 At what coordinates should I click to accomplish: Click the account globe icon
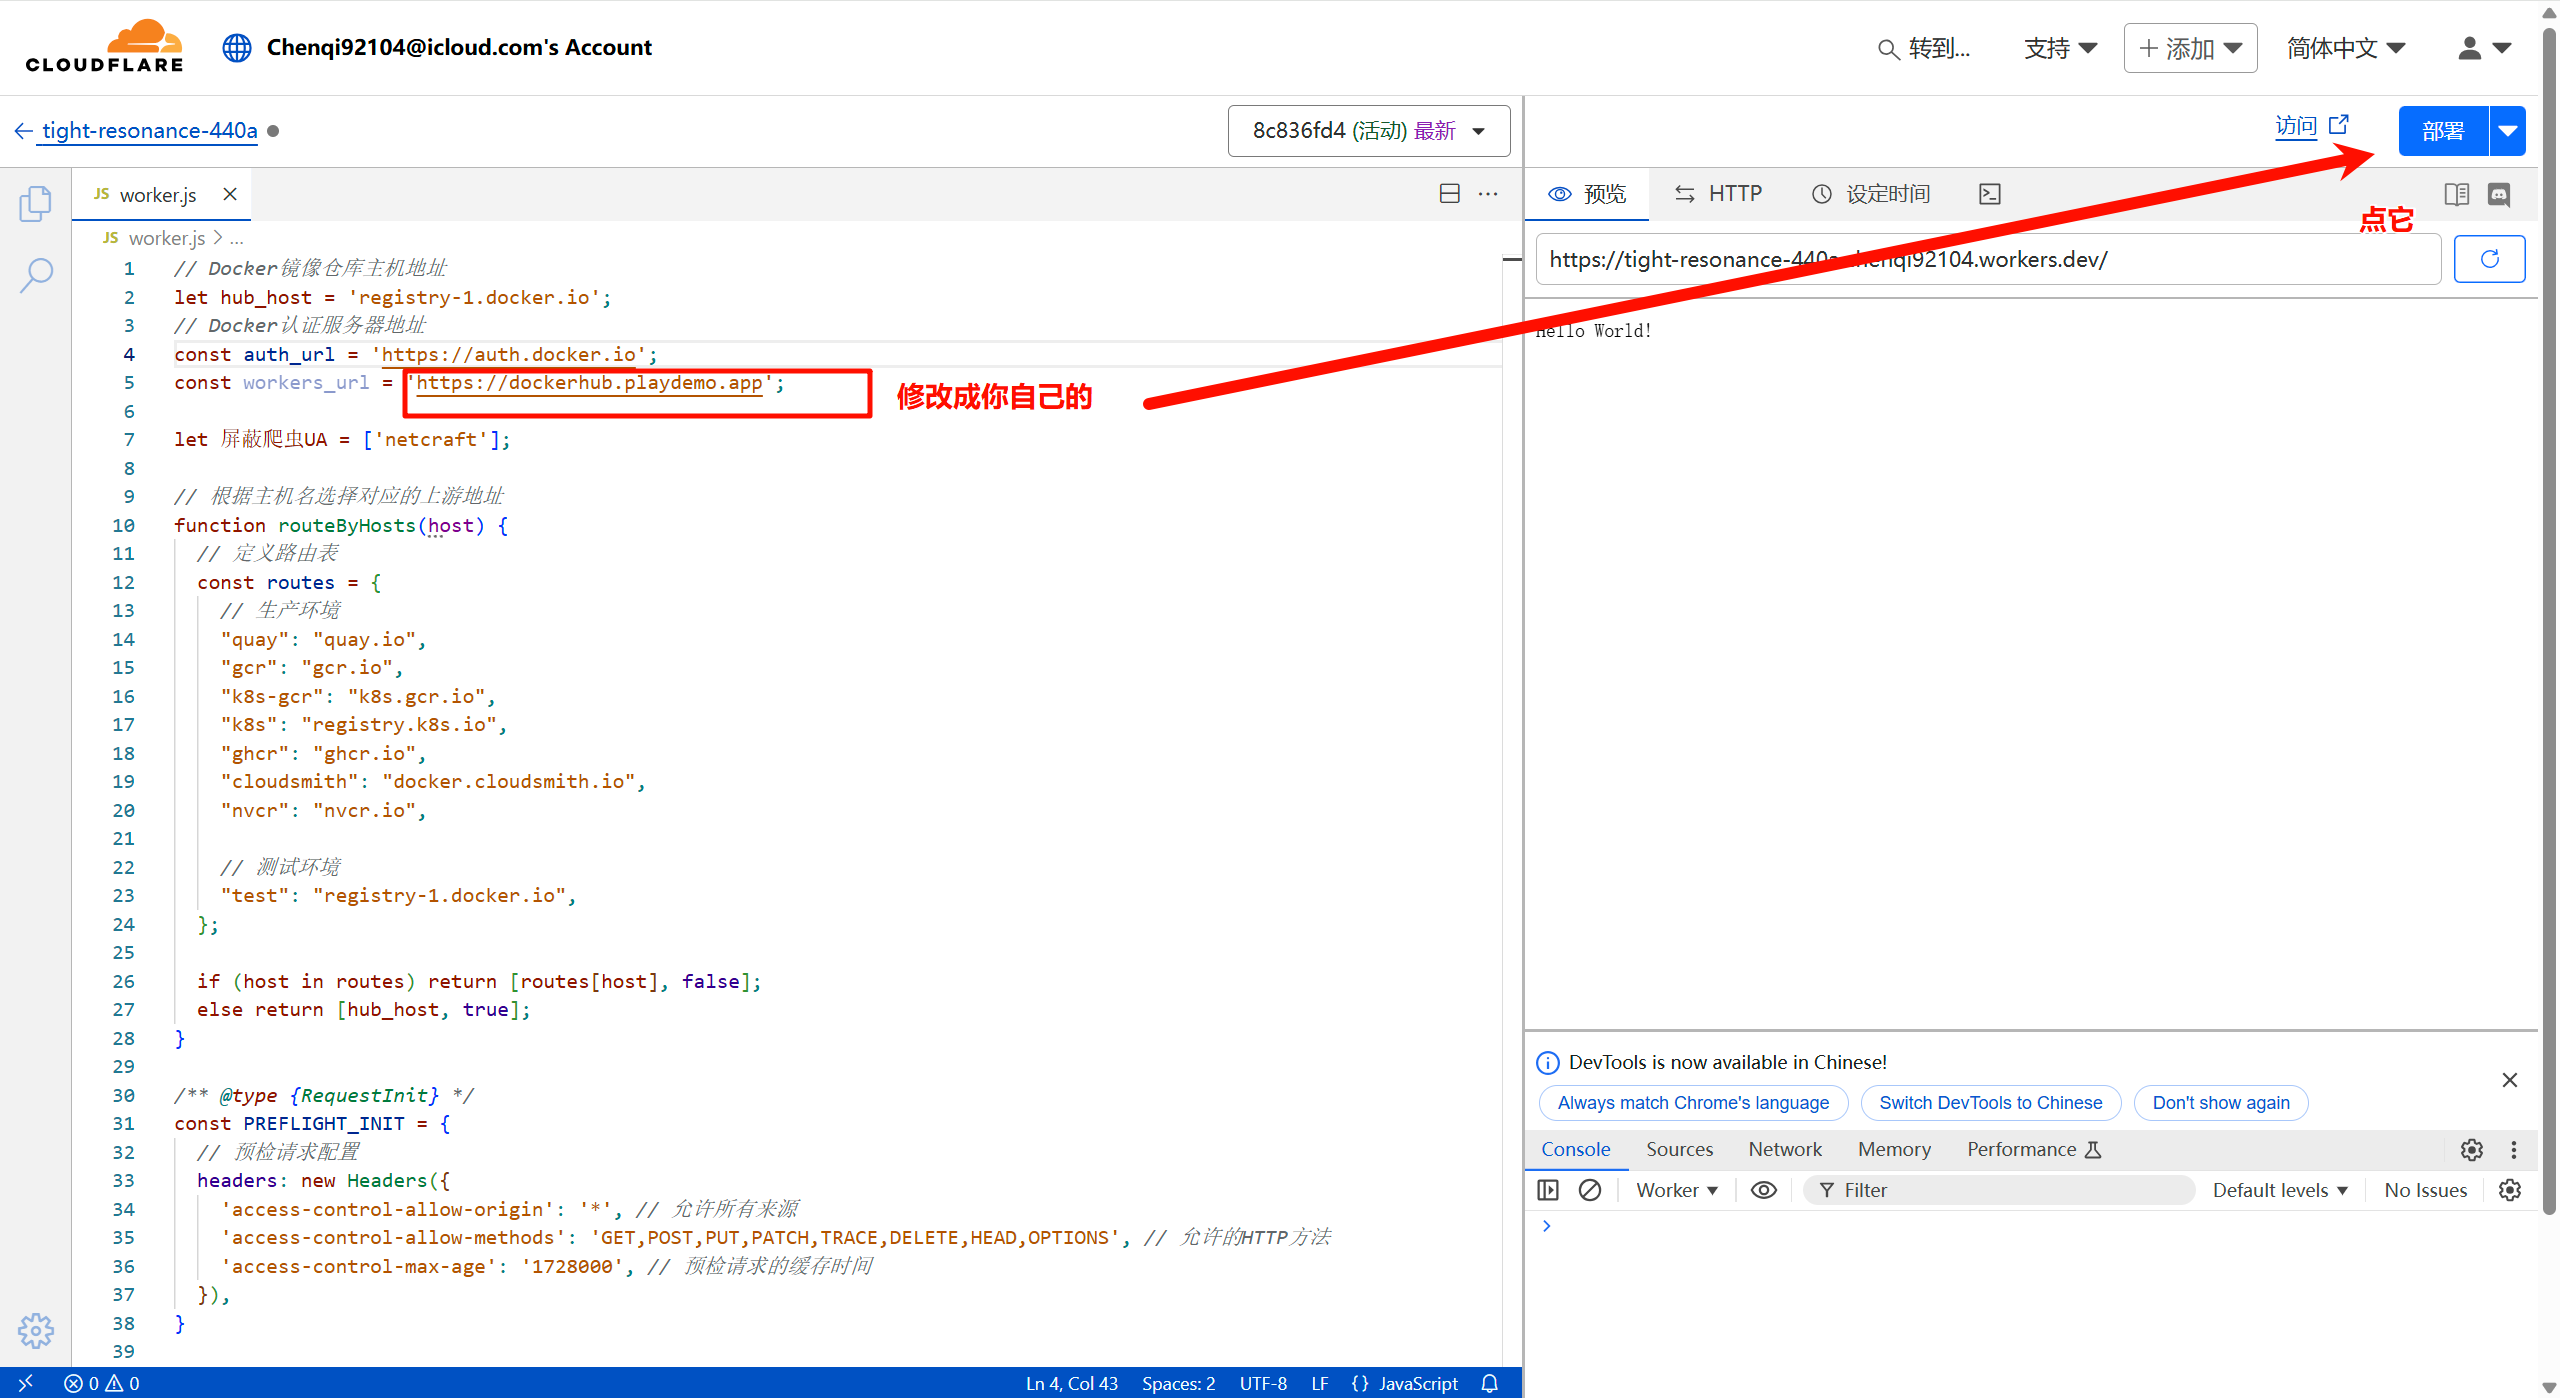click(237, 47)
